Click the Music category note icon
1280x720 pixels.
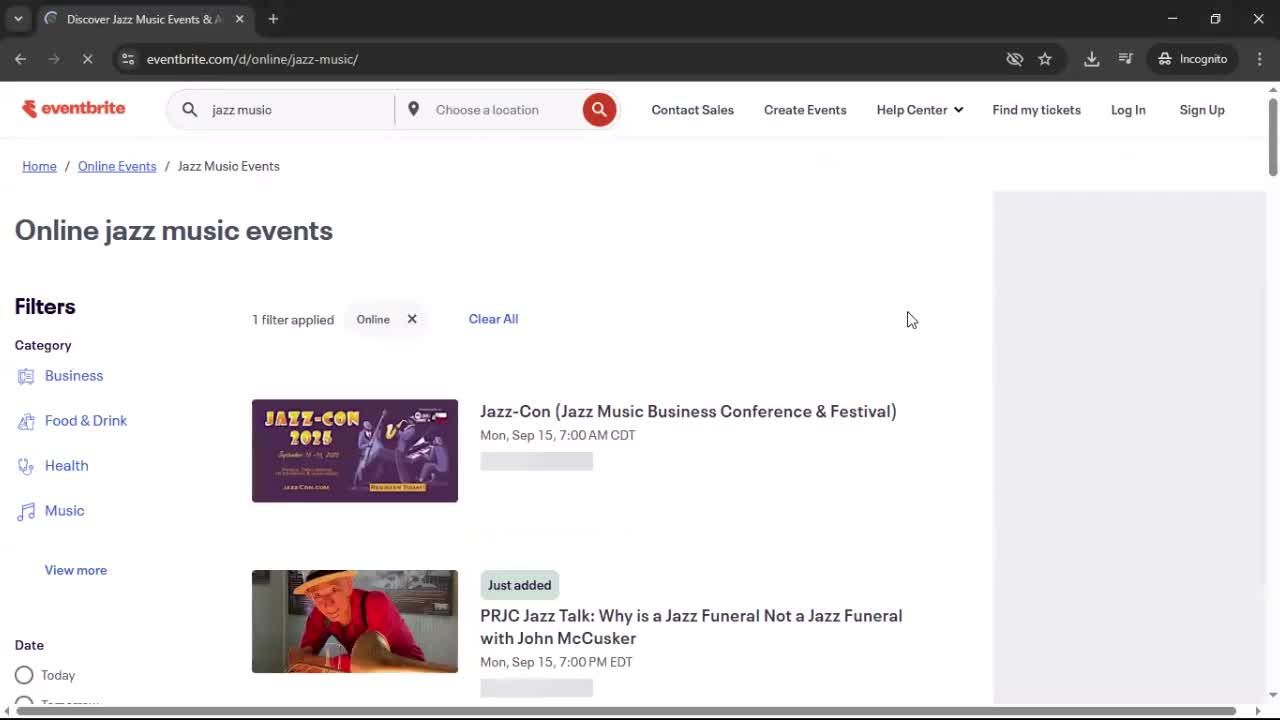point(26,511)
